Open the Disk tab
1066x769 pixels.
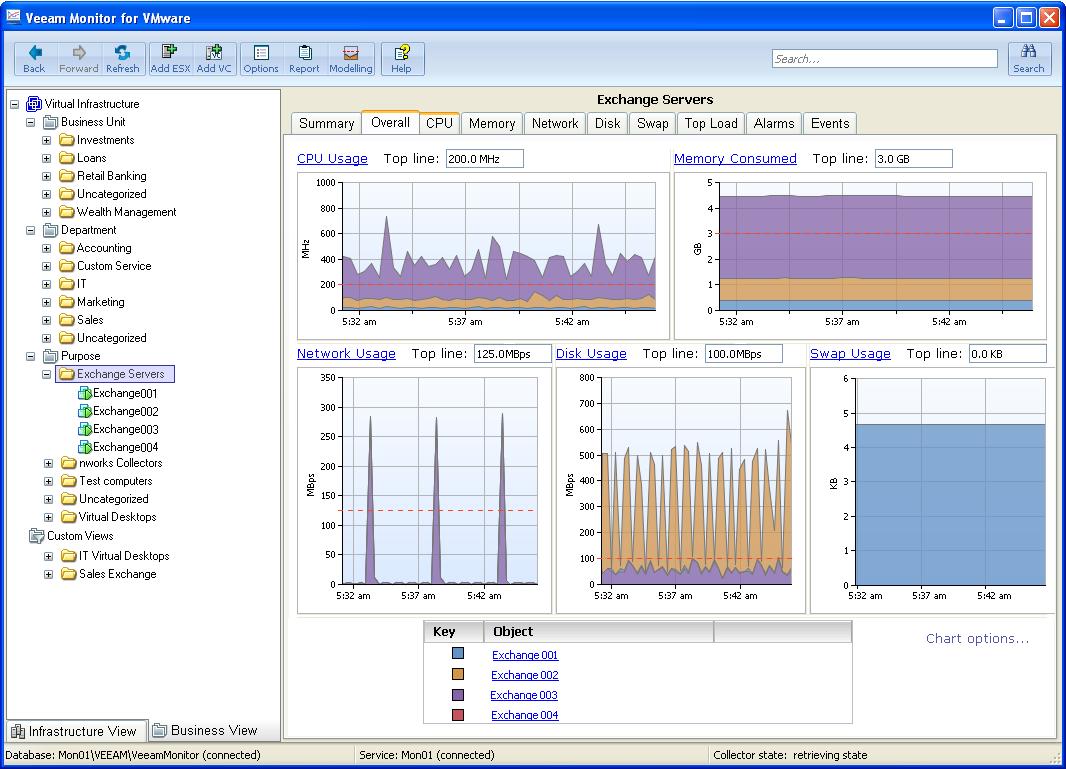(x=607, y=123)
